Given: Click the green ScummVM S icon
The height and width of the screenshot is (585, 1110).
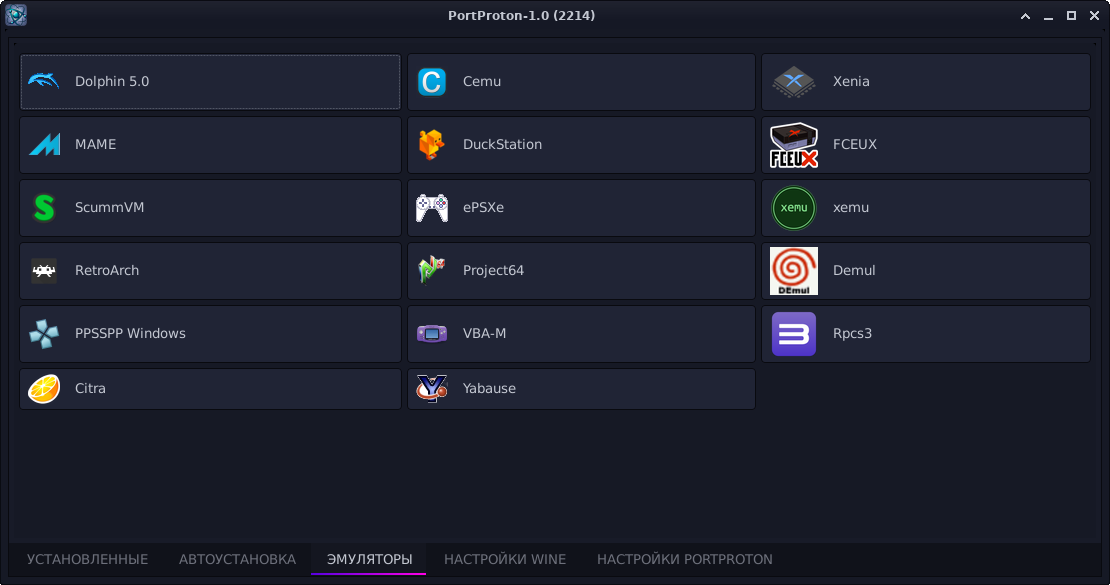Looking at the screenshot, I should pyautogui.click(x=44, y=208).
